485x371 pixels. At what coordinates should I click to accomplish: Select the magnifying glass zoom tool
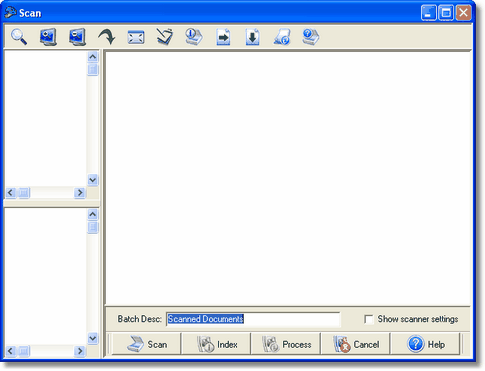(x=19, y=37)
